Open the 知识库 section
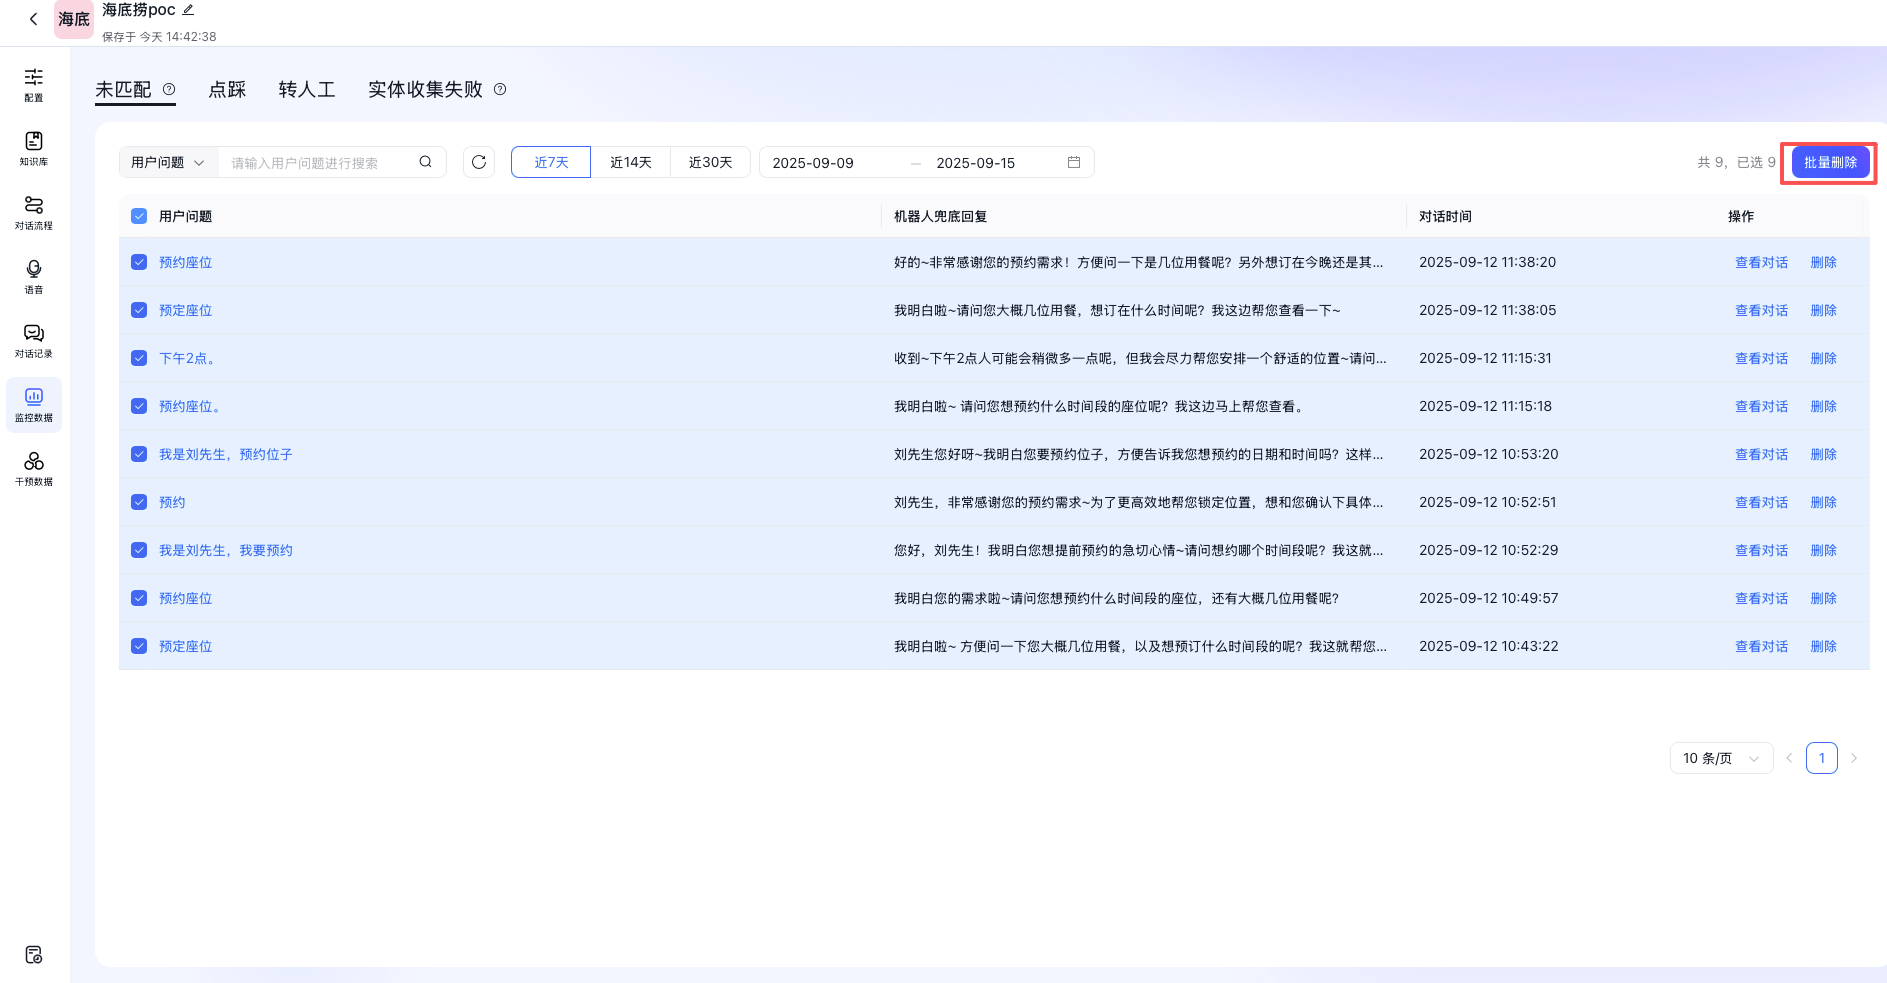Viewport: 1887px width, 983px height. [x=33, y=148]
